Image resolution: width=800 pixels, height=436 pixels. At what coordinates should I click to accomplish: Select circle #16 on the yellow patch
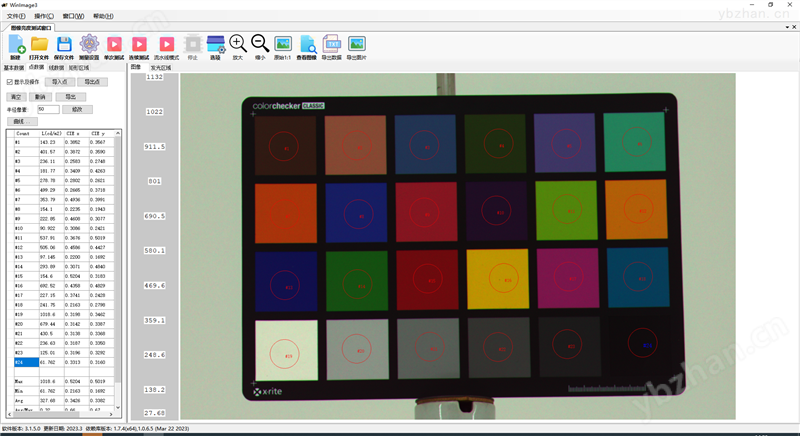(x=503, y=279)
